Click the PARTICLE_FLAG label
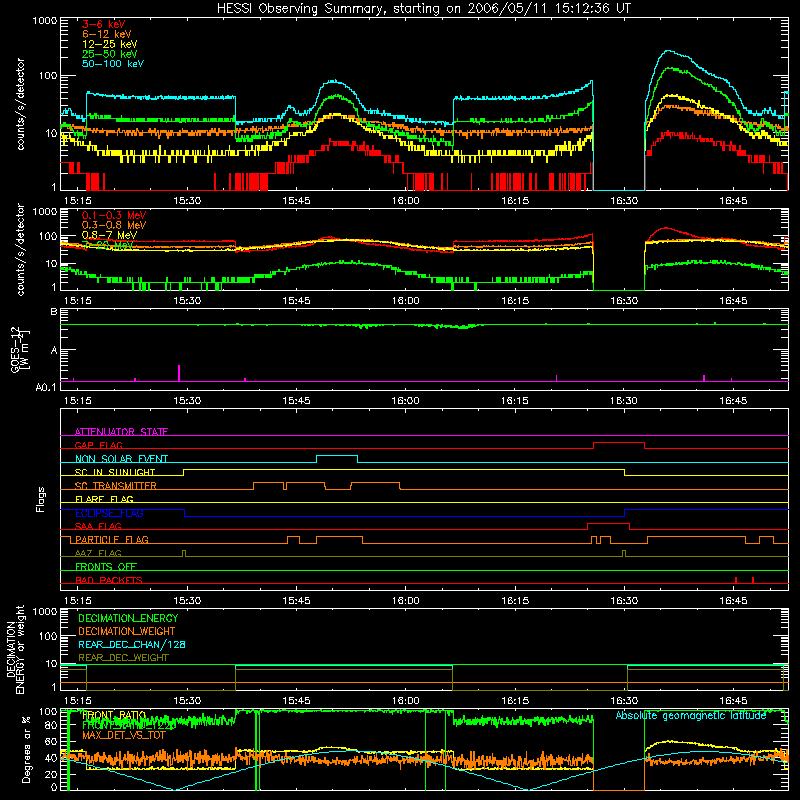 pyautogui.click(x=112, y=540)
